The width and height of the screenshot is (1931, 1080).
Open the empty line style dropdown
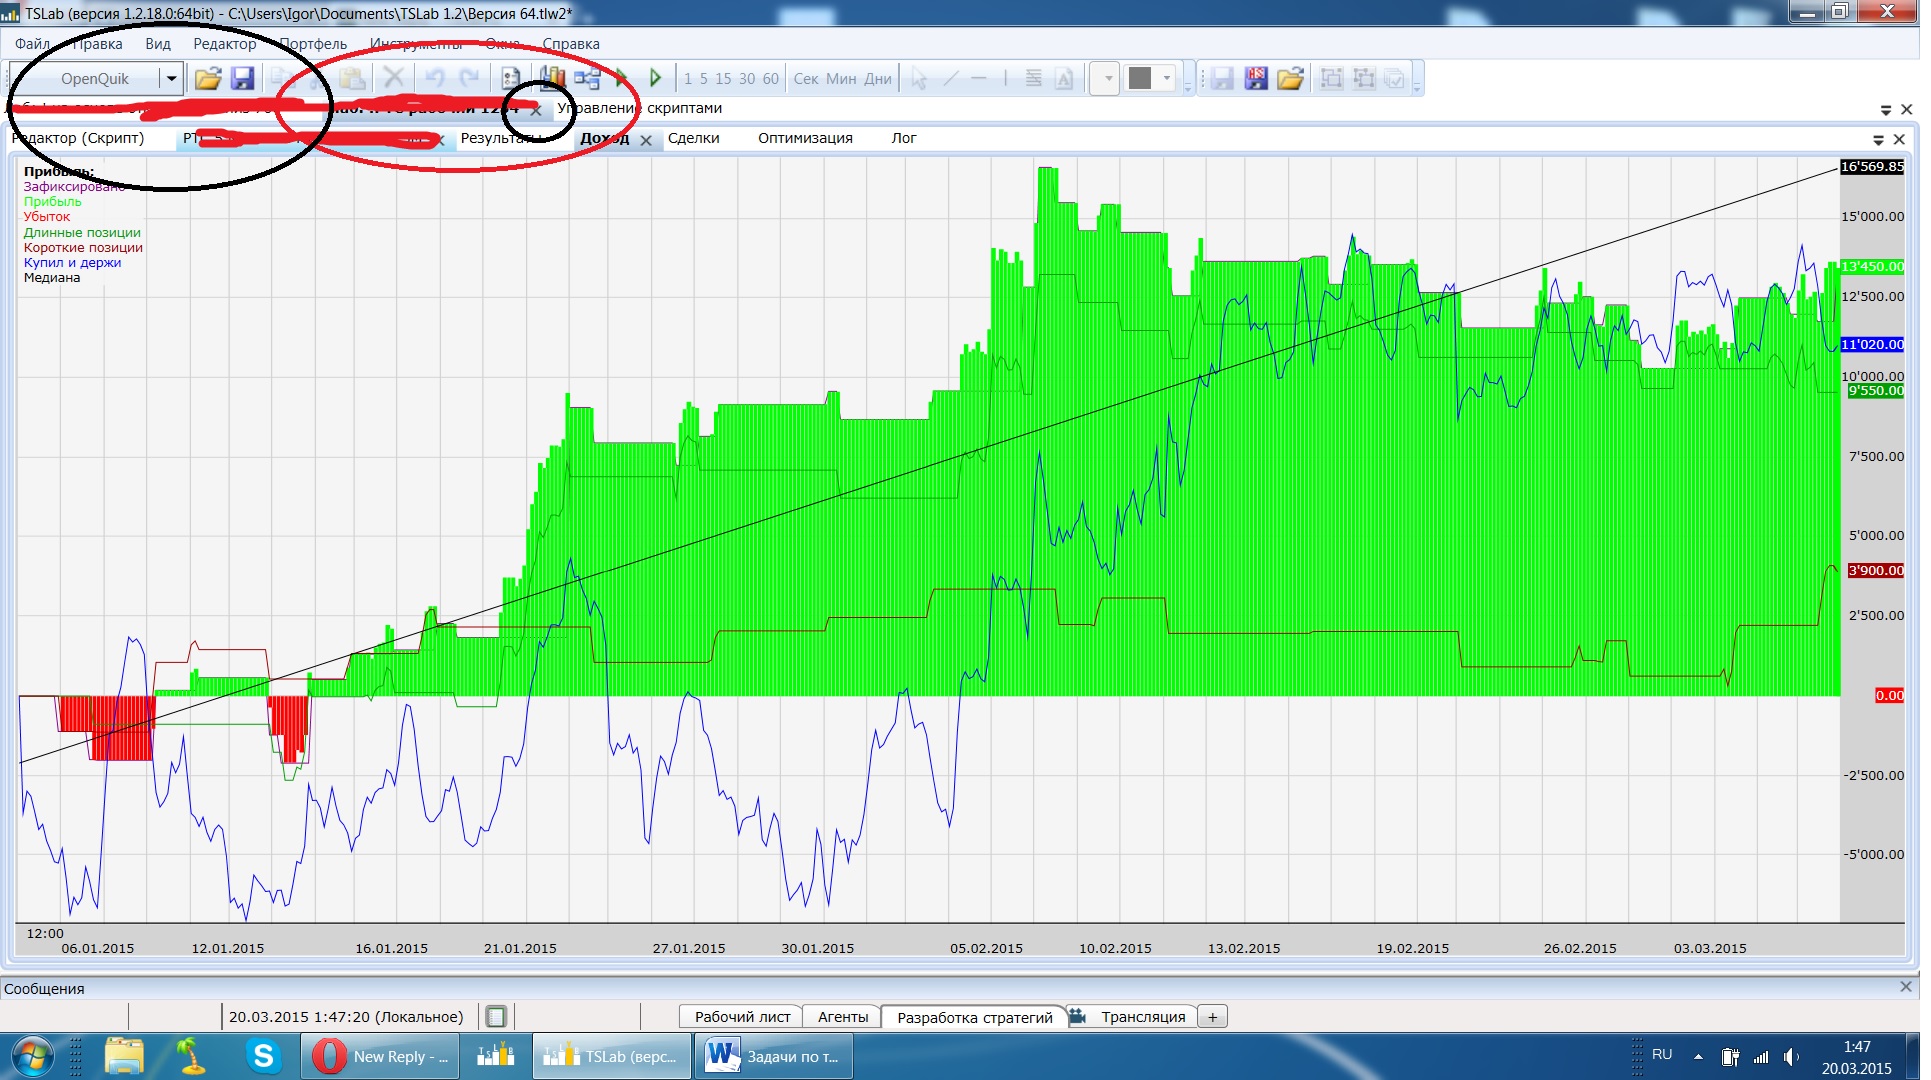1105,79
